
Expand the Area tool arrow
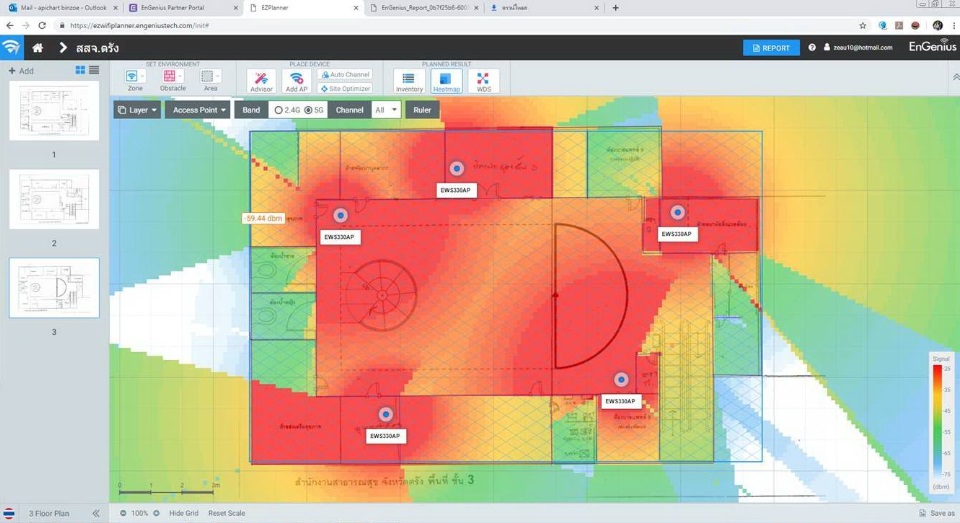[218, 77]
